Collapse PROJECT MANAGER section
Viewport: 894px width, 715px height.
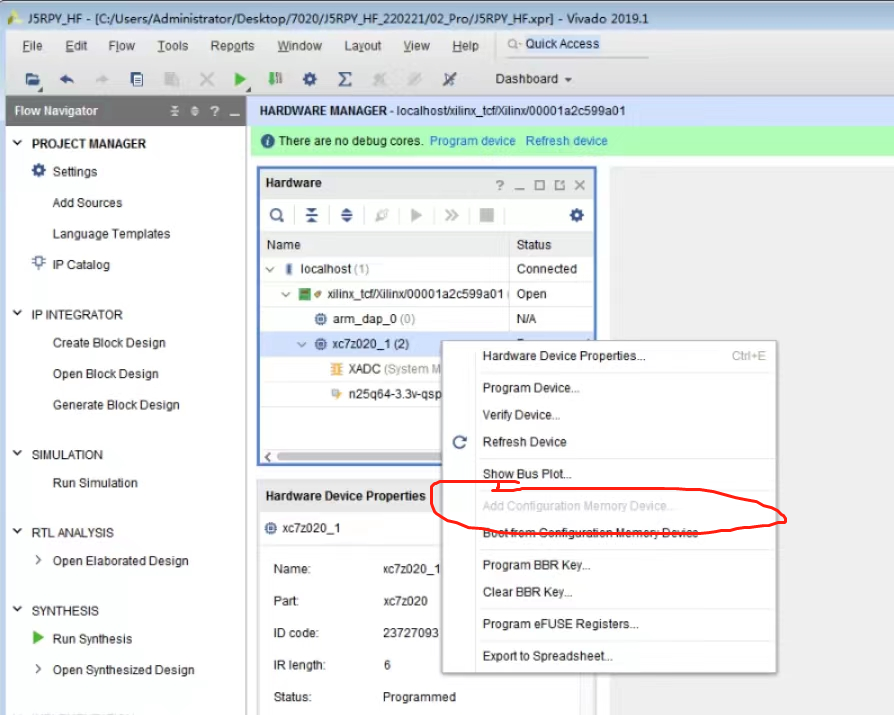(18, 143)
